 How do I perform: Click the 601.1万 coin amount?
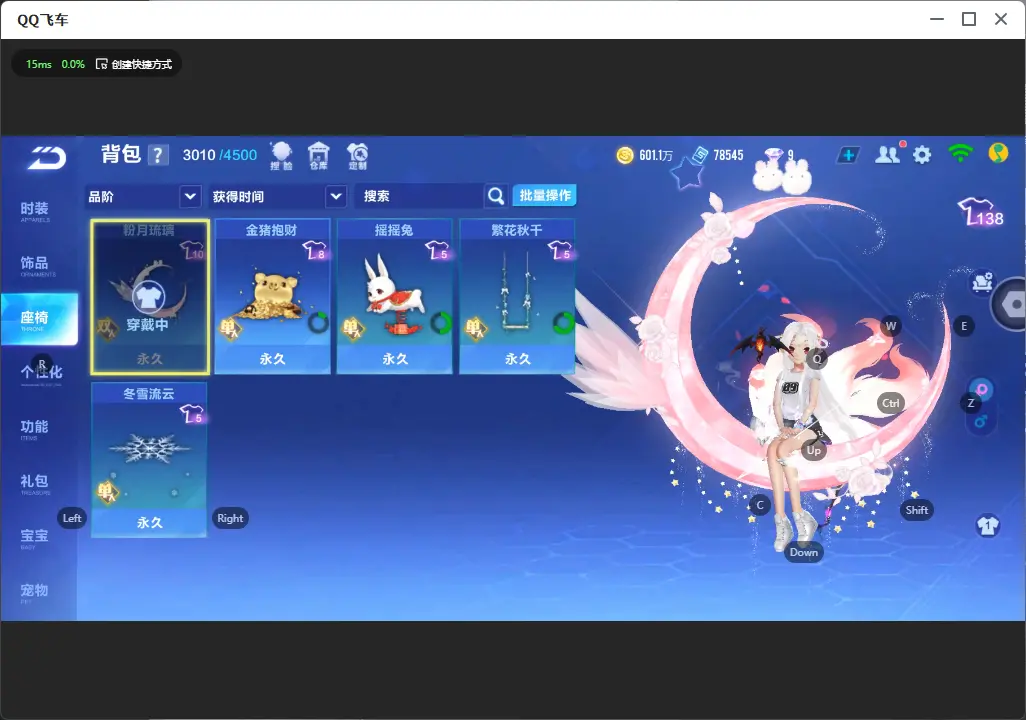656,155
